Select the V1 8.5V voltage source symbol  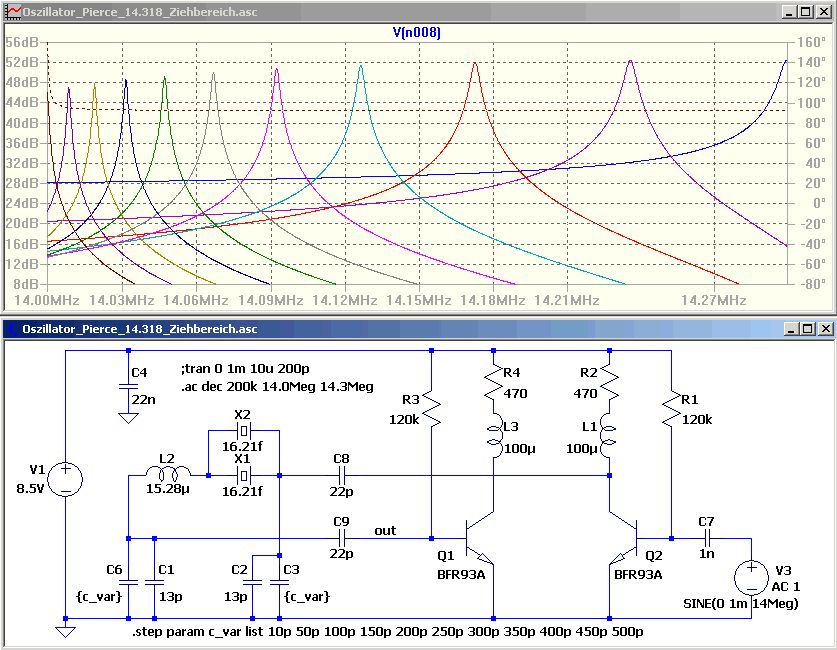(65, 479)
